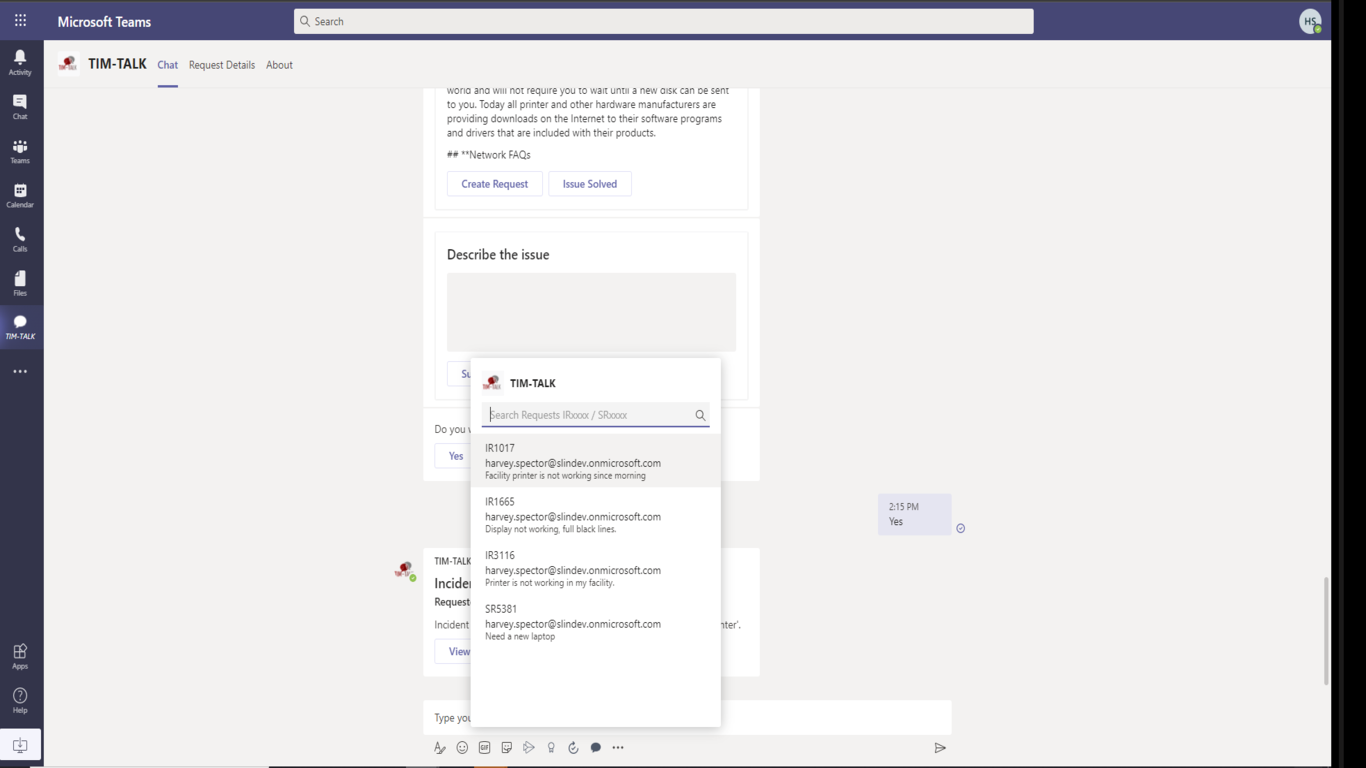Select request IR1017 facility printer

pos(595,461)
